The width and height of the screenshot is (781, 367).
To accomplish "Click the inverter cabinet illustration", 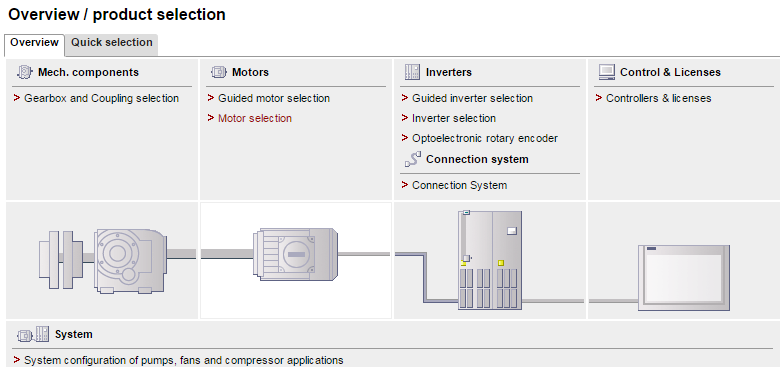I will click(490, 260).
